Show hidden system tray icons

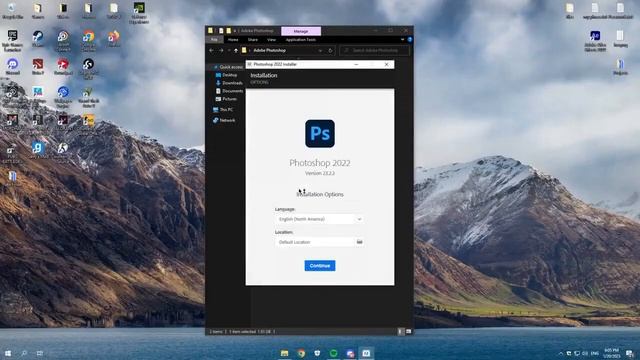click(x=561, y=353)
